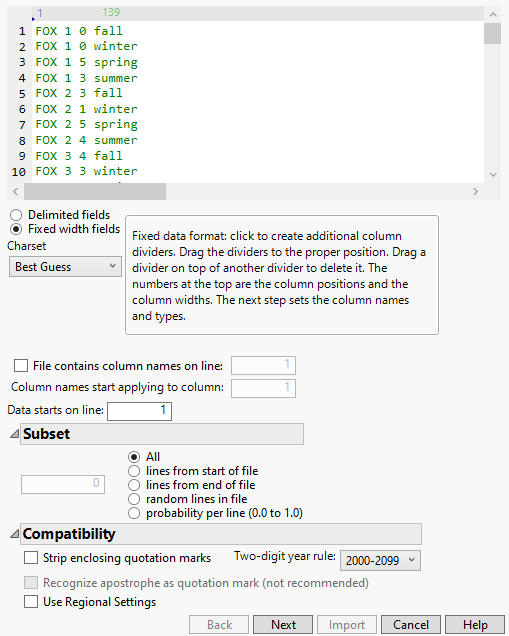Select lines from end of file option

[x=134, y=485]
